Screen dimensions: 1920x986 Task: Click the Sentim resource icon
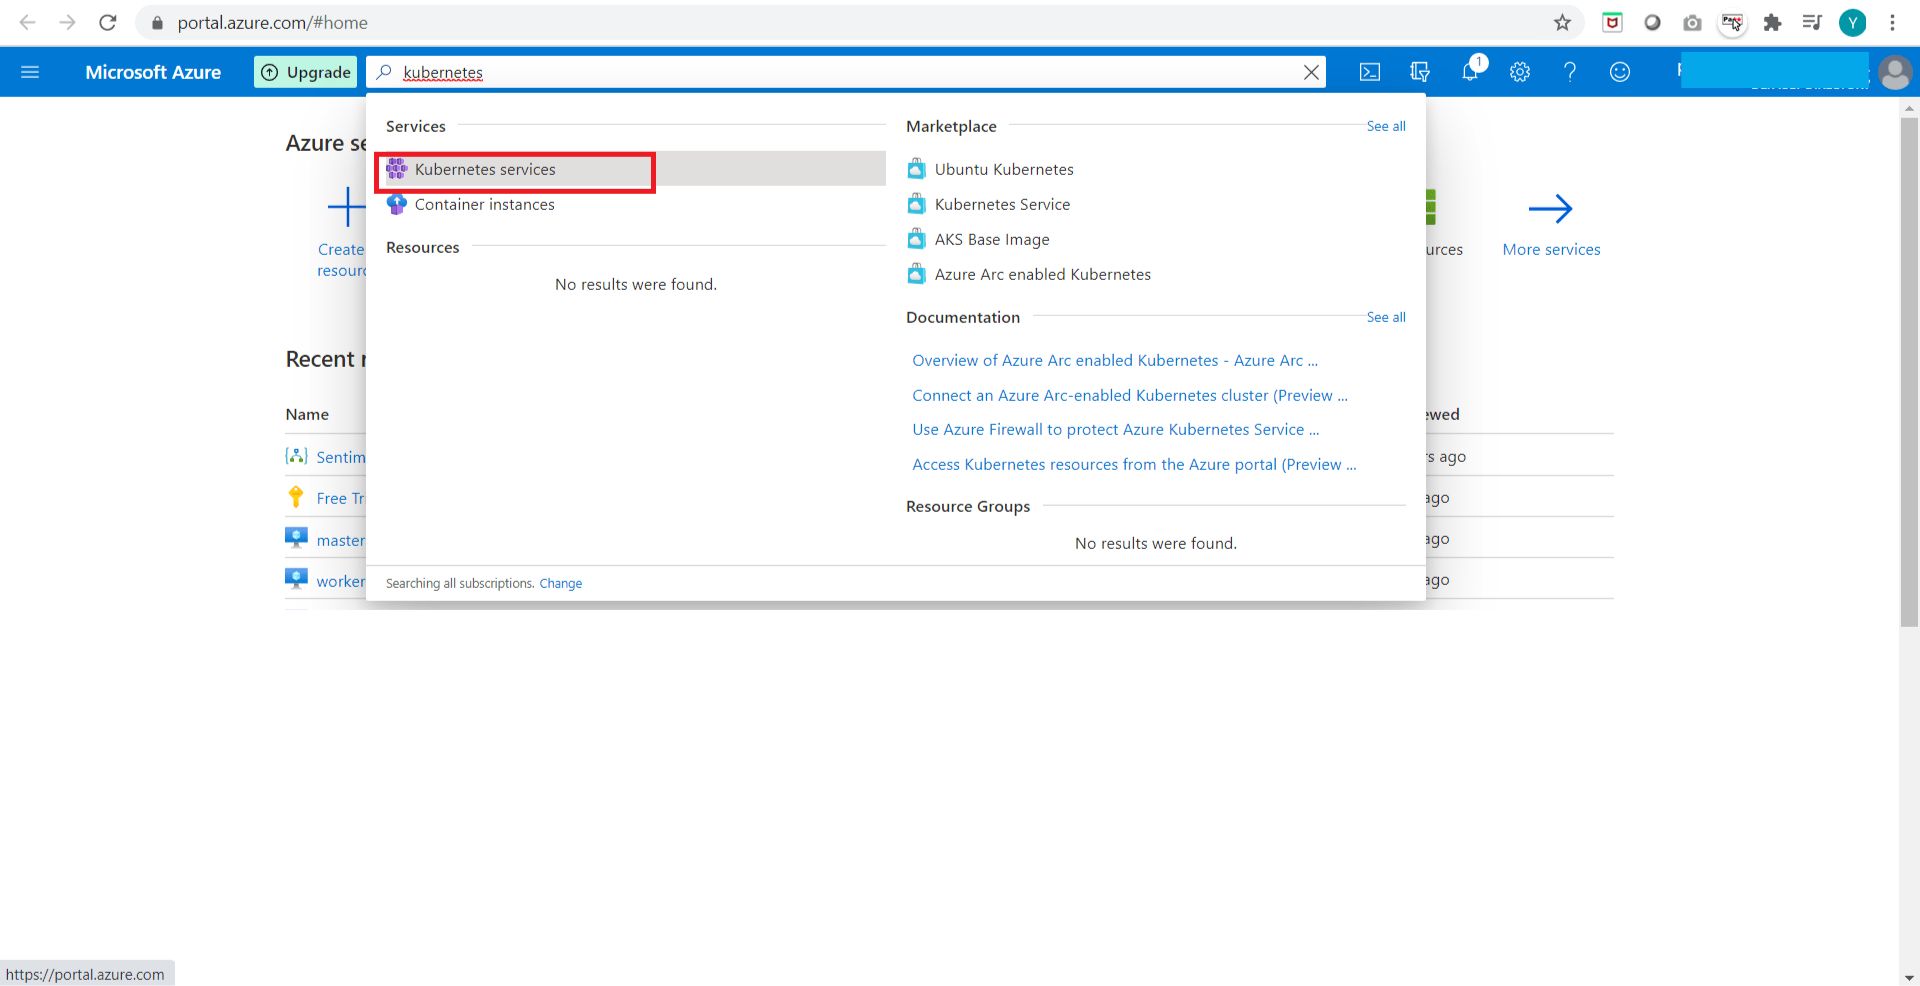296,456
